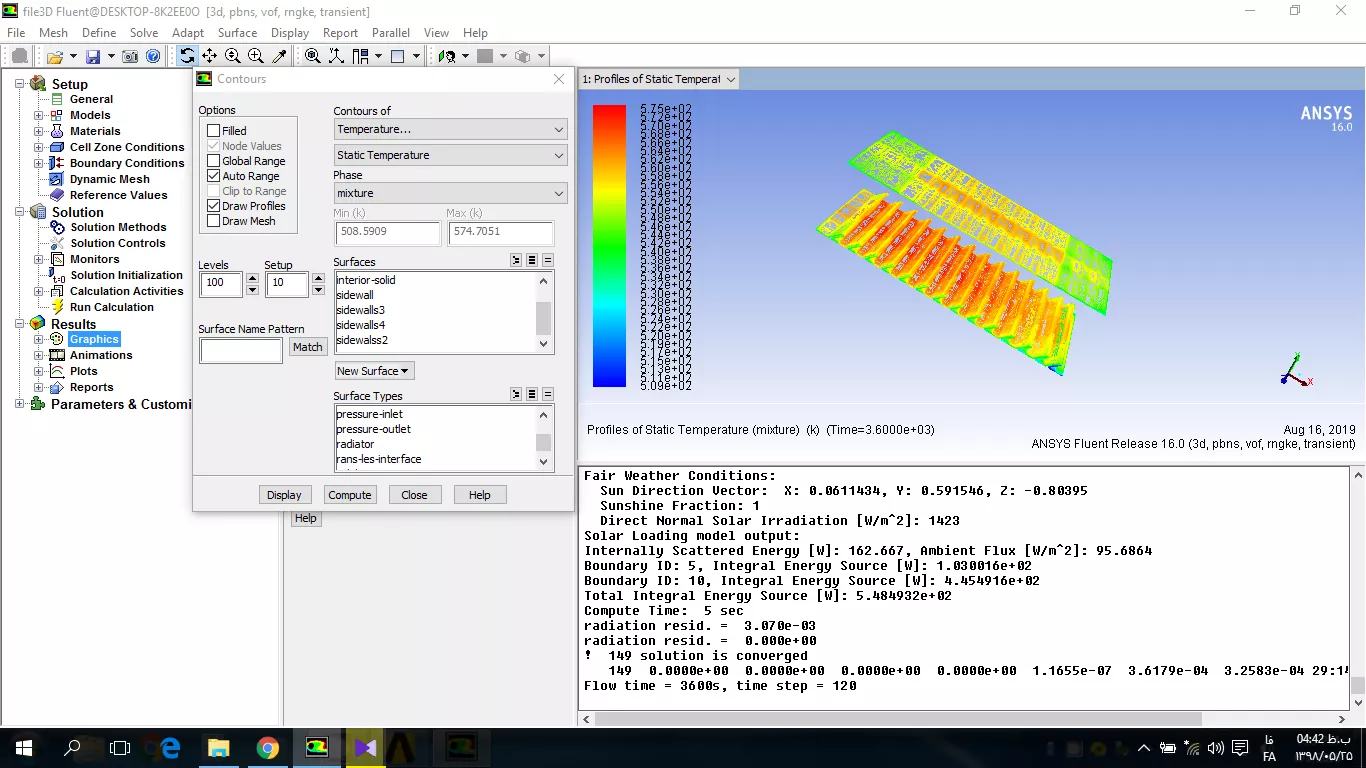1366x768 pixels.
Task: Click the green show/hide tree view icon
Action: [447, 57]
